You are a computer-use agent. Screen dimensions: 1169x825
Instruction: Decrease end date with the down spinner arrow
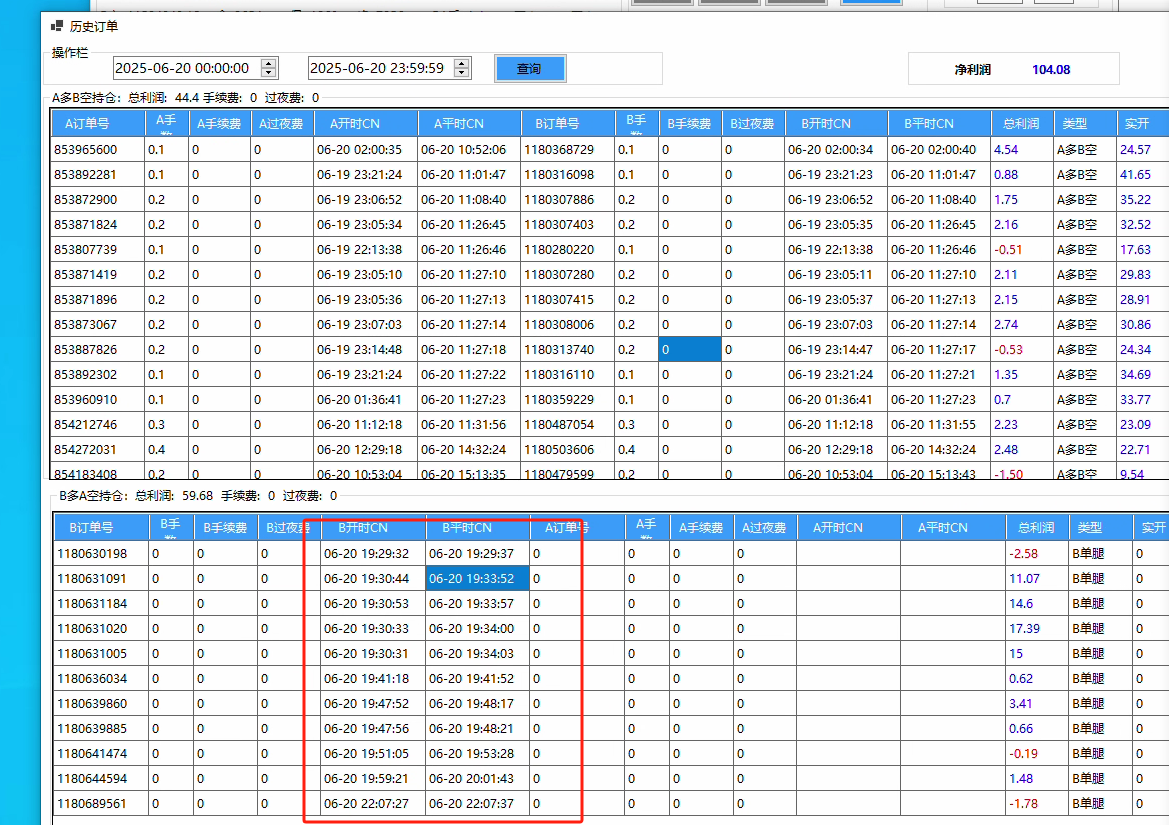click(461, 73)
